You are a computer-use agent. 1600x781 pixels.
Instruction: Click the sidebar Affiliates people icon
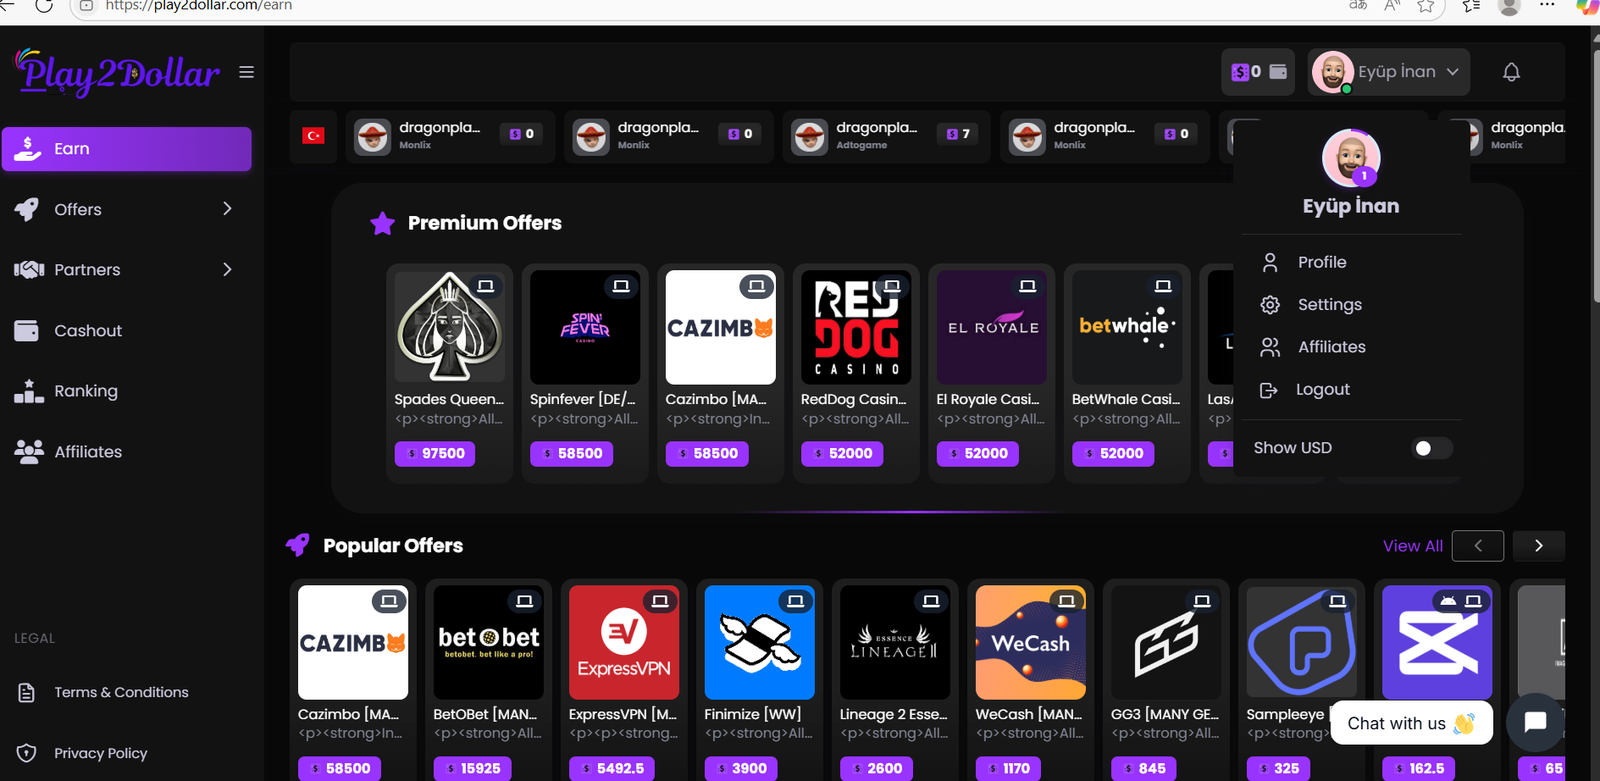(29, 452)
